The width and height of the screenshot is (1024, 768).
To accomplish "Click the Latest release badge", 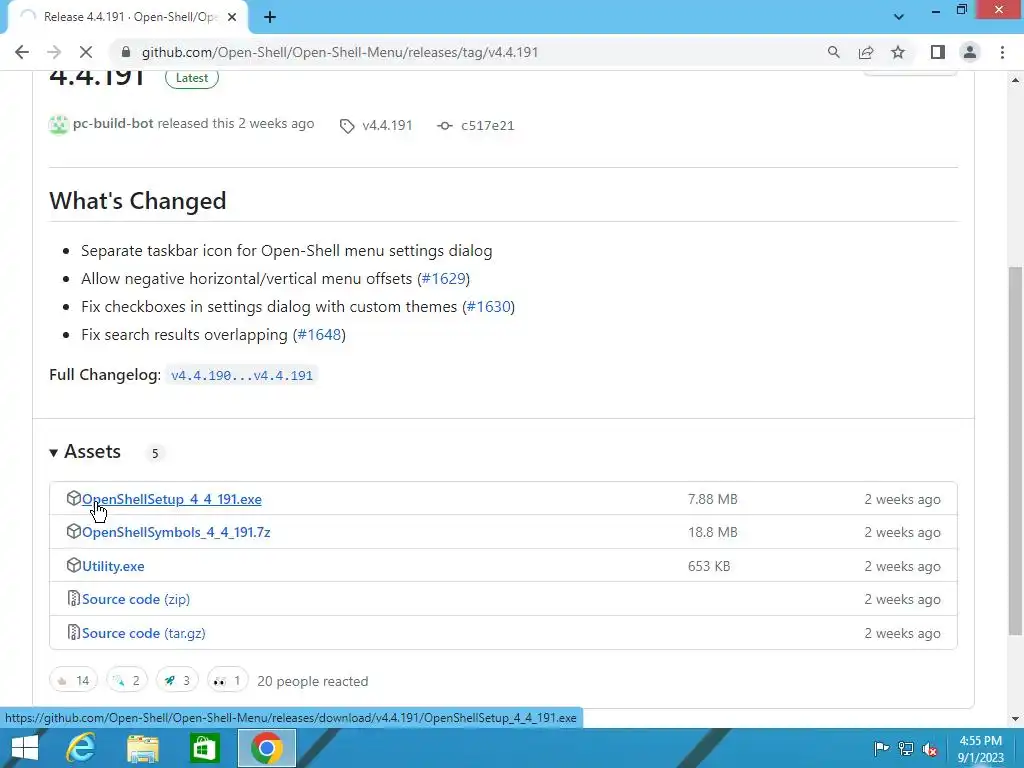I will [x=191, y=78].
